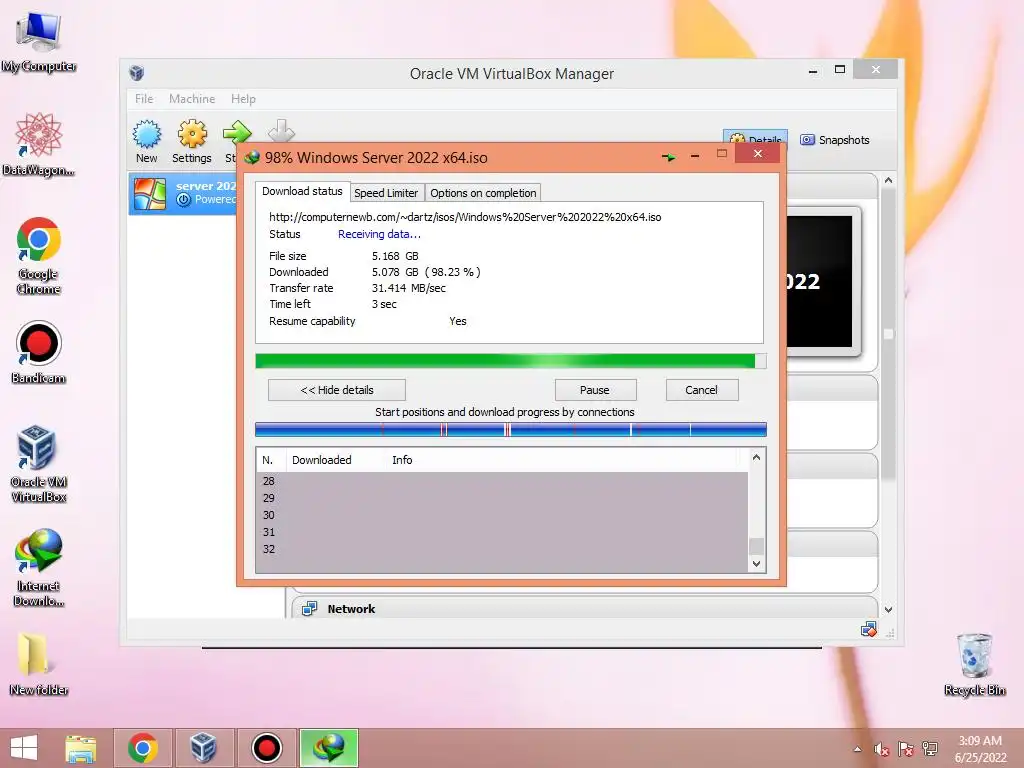
Task: Open the Help menu in VirtualBox
Action: [x=243, y=99]
